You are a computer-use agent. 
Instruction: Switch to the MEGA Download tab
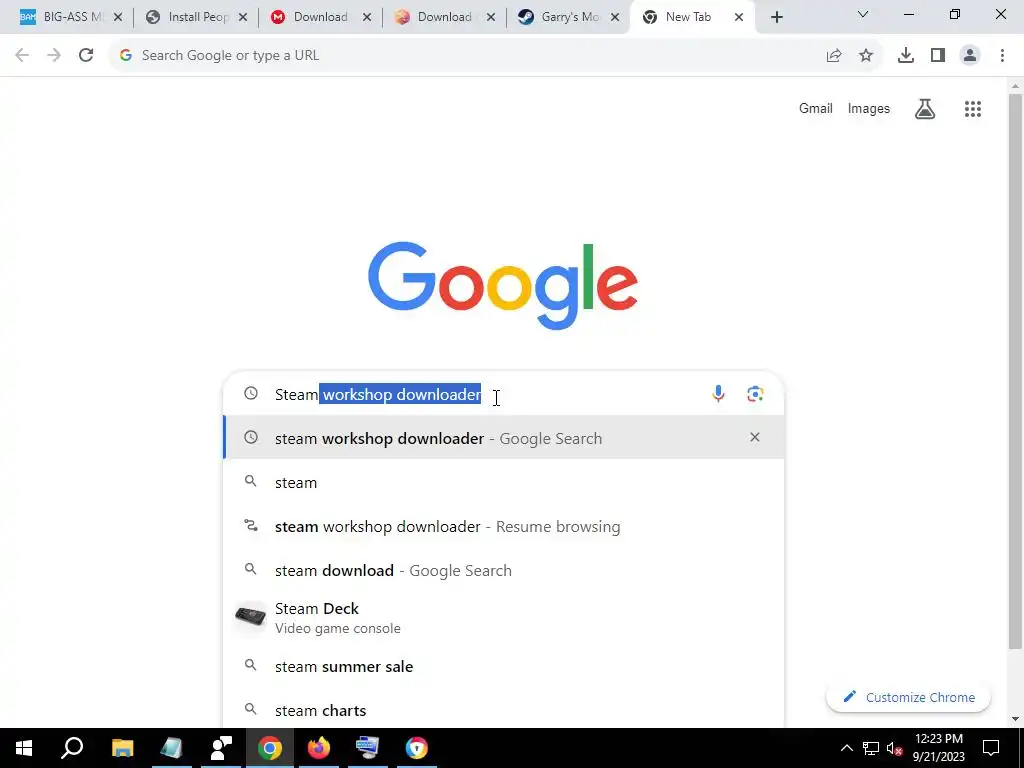click(321, 18)
